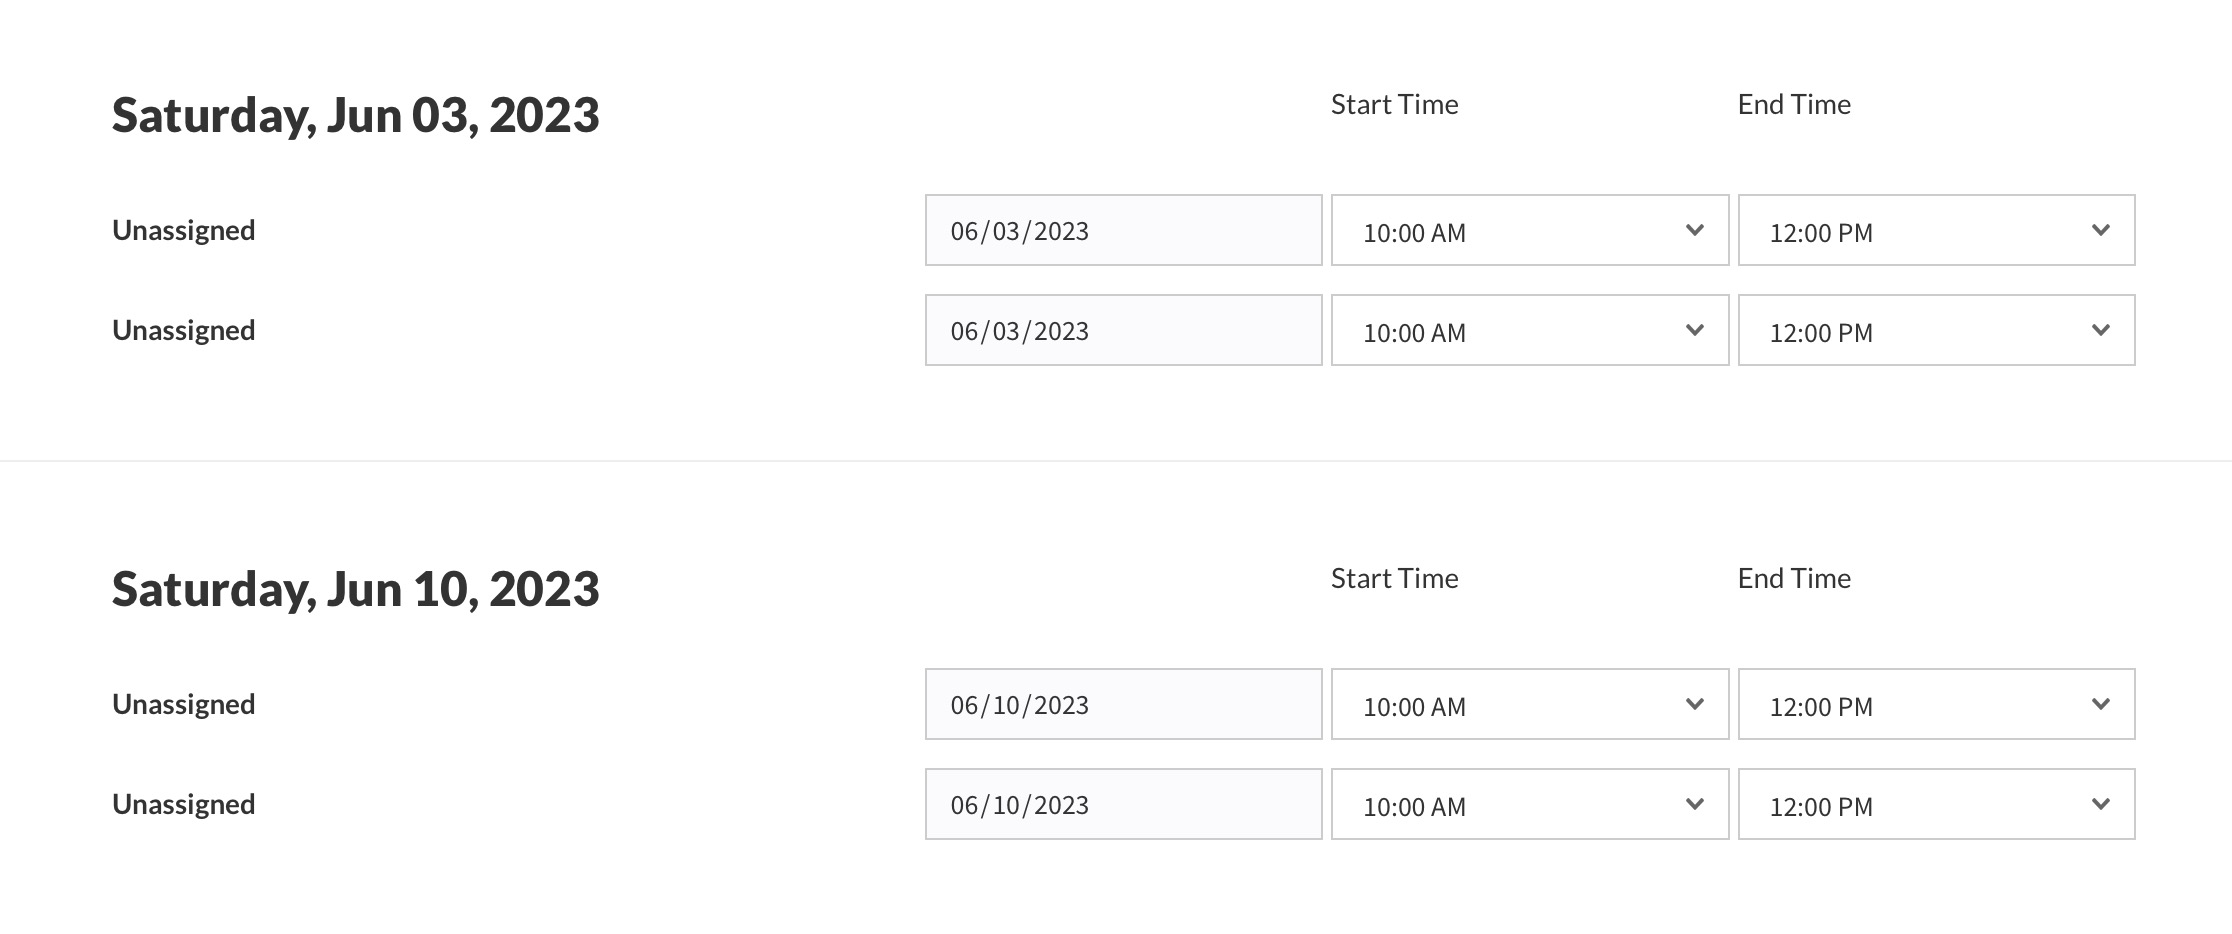2232x934 pixels.
Task: Expand start time dropdown in first Jun 10 row
Action: (x=1529, y=705)
